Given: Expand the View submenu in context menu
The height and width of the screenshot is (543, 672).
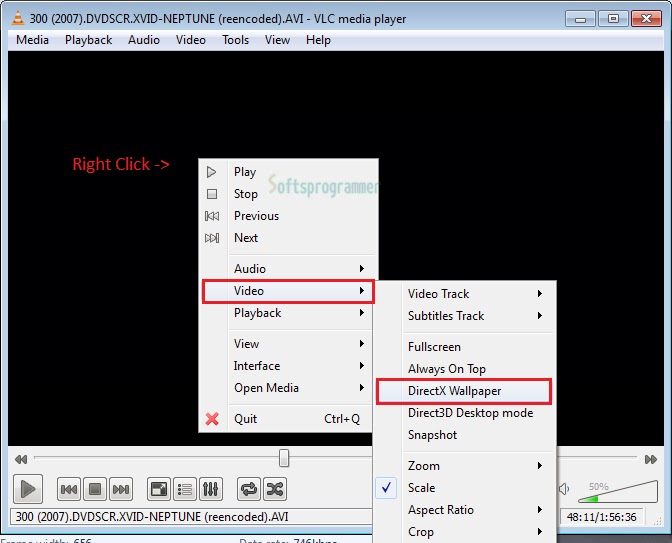Looking at the screenshot, I should [x=287, y=344].
